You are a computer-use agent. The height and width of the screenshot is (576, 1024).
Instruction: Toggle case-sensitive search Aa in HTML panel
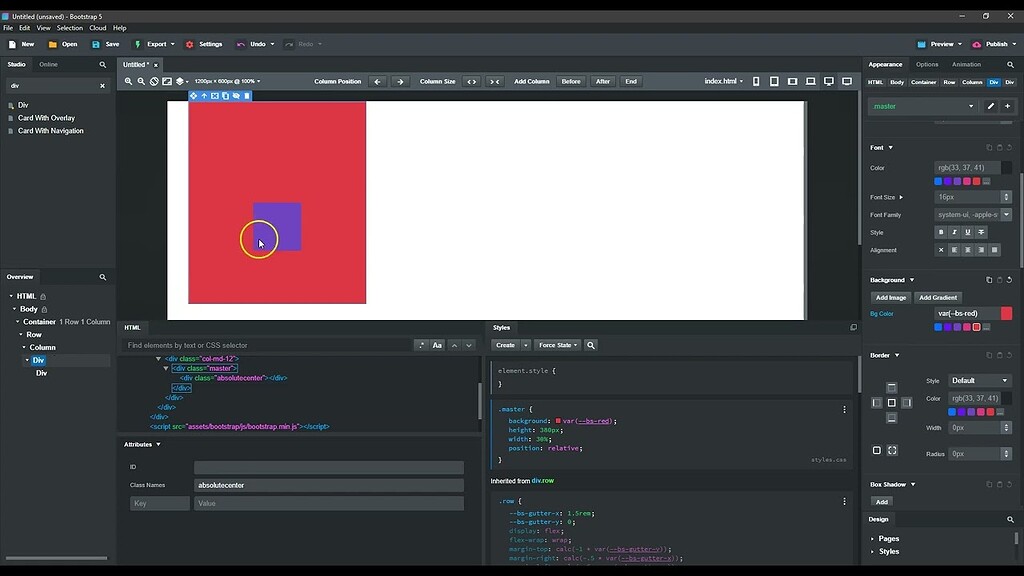point(438,345)
